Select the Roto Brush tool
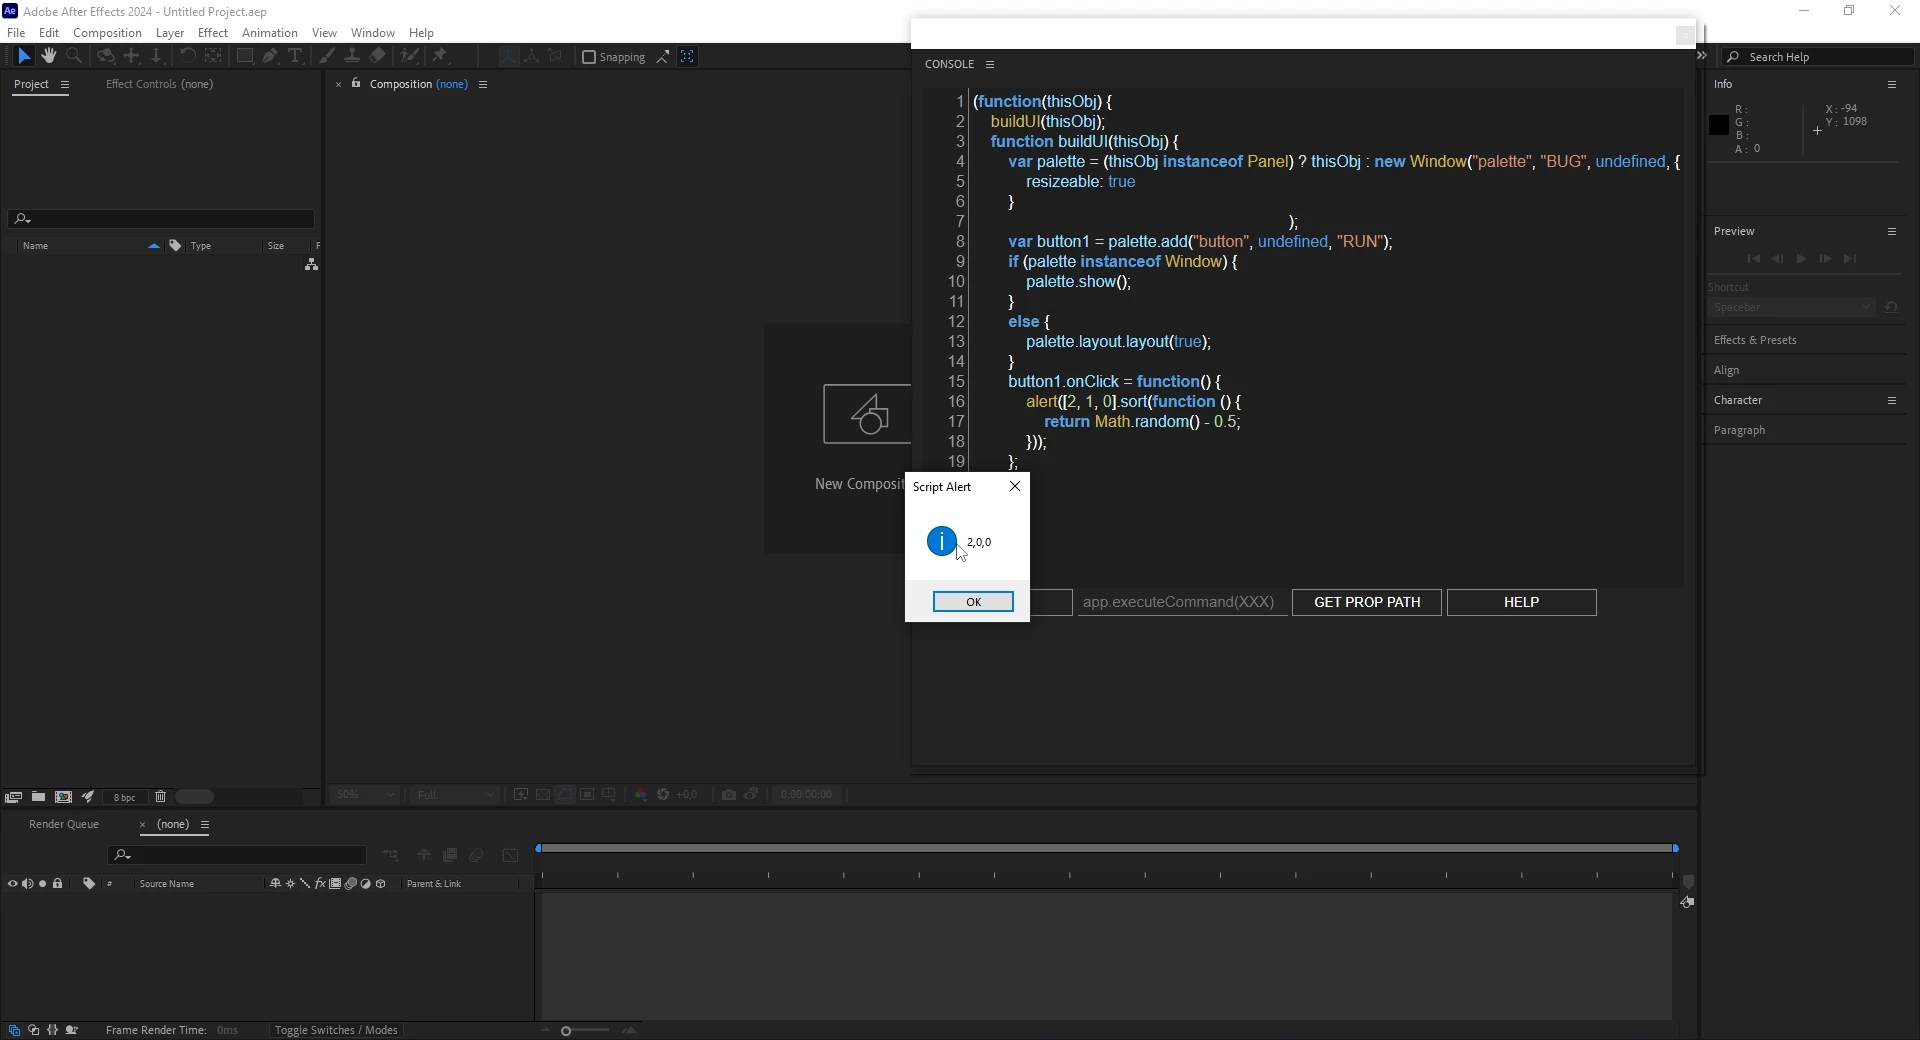This screenshot has height=1040, width=1920. tap(409, 57)
